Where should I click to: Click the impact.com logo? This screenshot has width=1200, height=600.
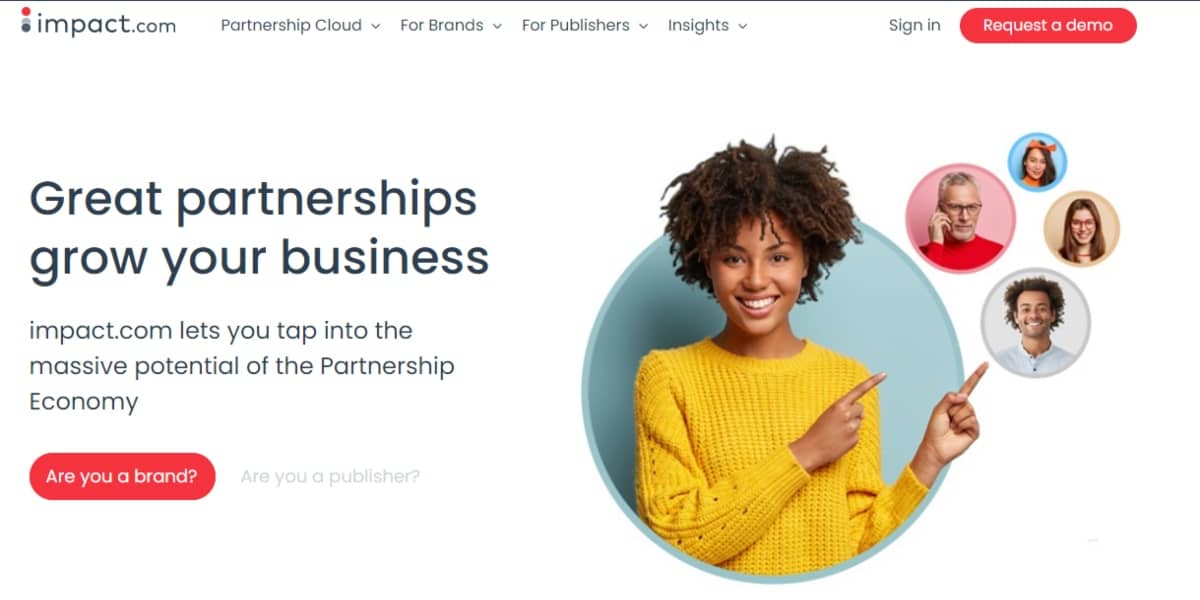98,23
